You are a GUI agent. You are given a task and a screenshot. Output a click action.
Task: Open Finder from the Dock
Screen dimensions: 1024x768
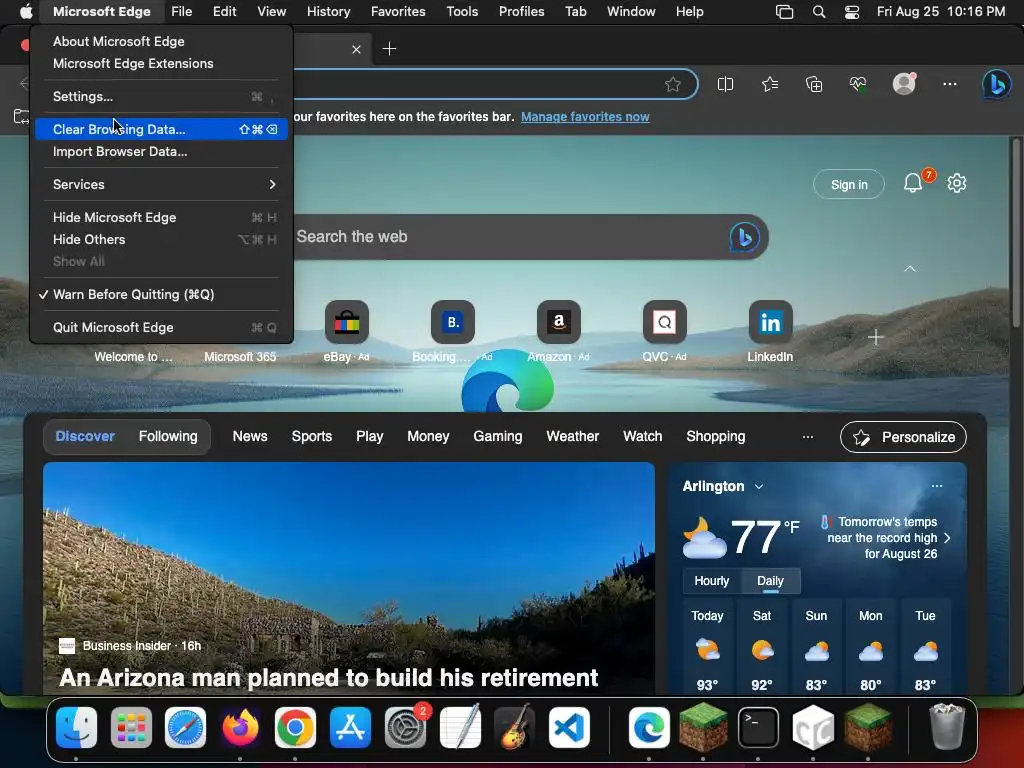[x=76, y=727]
